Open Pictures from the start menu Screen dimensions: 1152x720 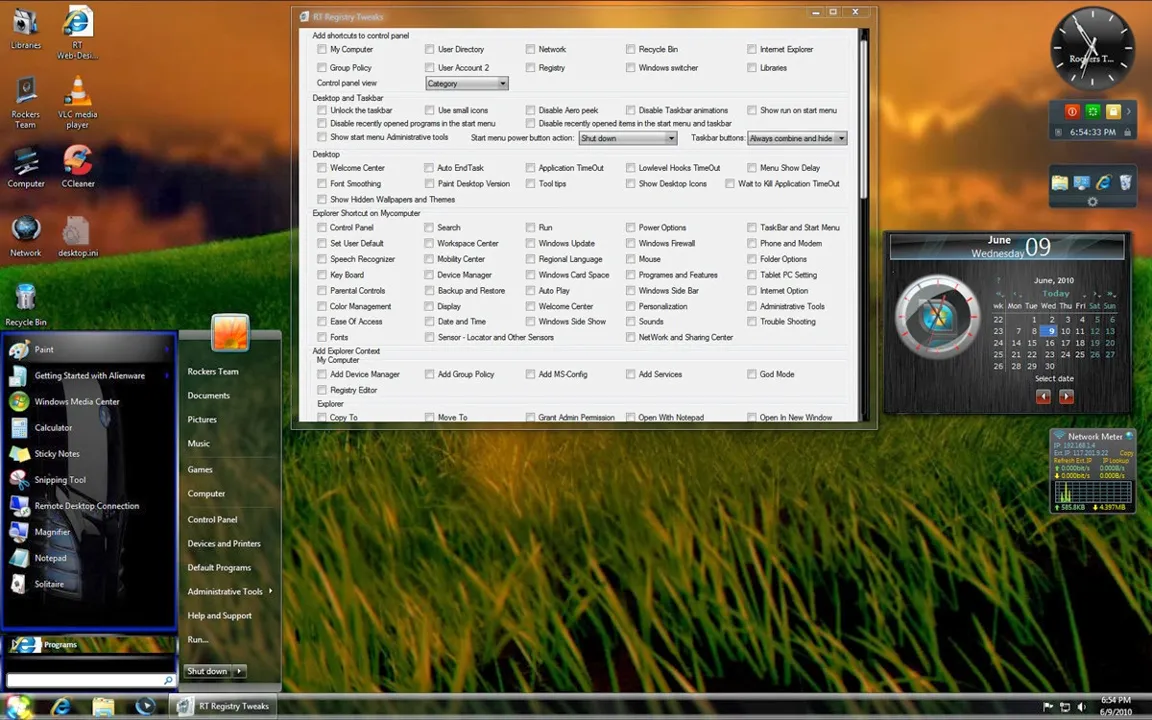[x=202, y=420]
